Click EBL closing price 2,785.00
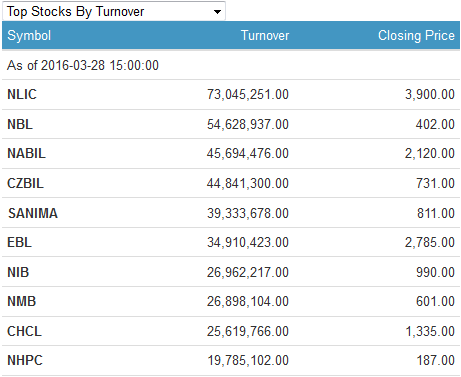461x377 pixels. point(430,242)
